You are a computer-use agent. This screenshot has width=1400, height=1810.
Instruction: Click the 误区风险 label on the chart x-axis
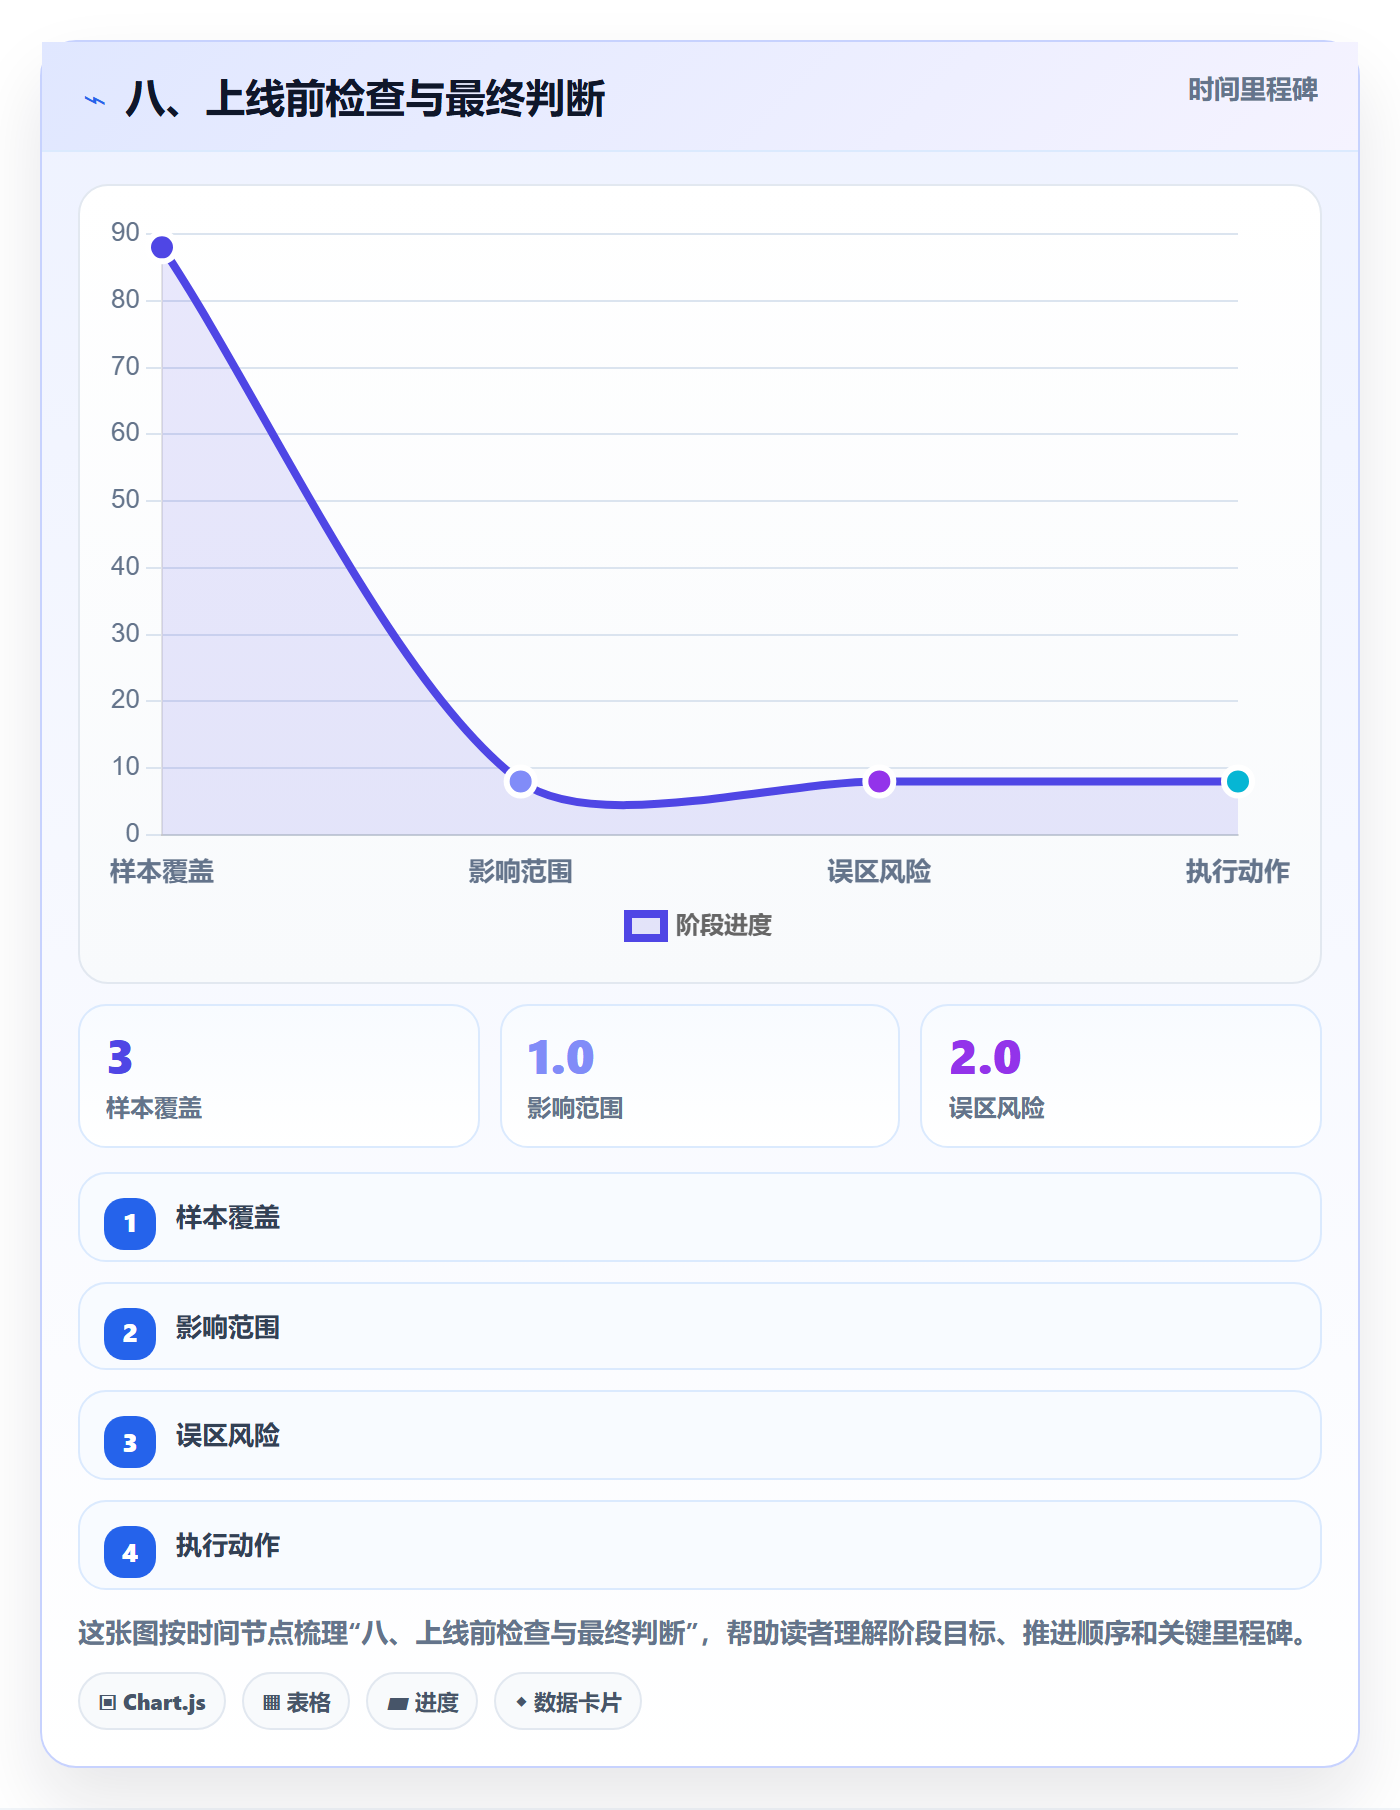(x=879, y=871)
